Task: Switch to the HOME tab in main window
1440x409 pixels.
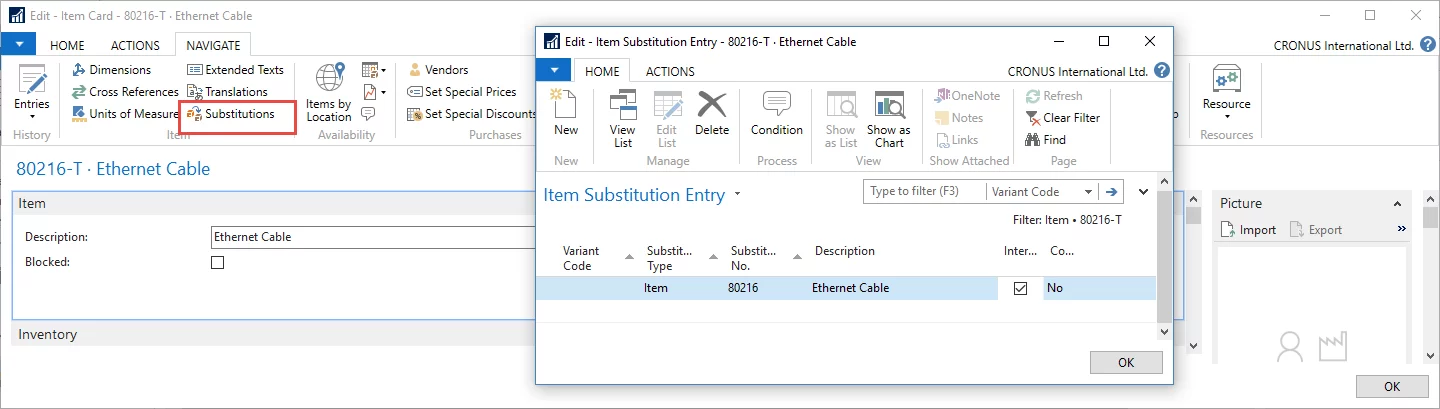Action: (67, 45)
